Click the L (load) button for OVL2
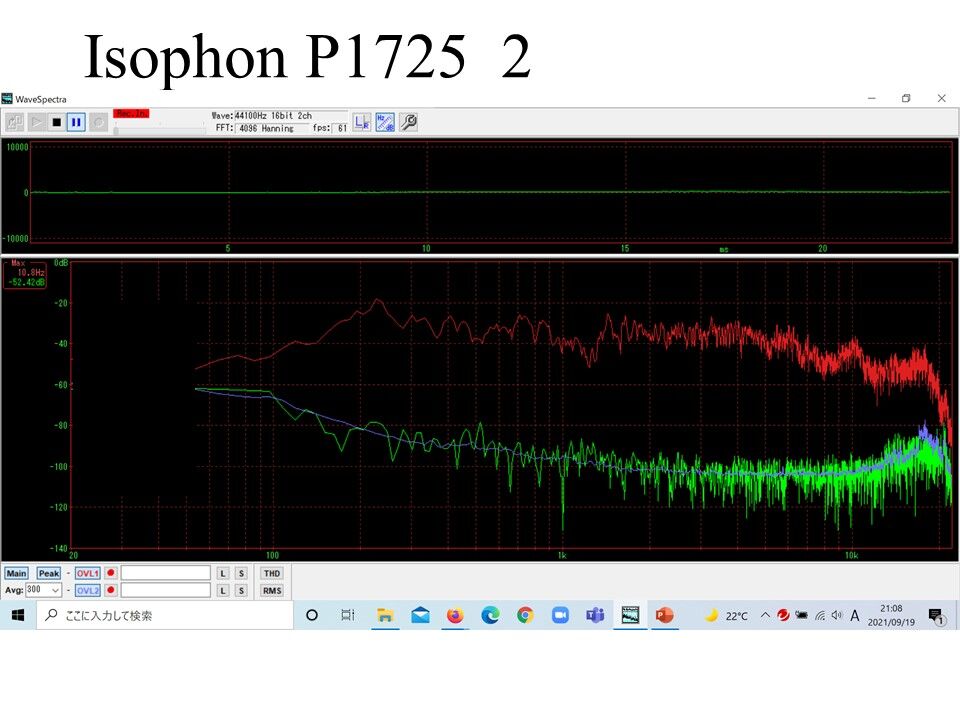This screenshot has height=720, width=960. pos(223,591)
